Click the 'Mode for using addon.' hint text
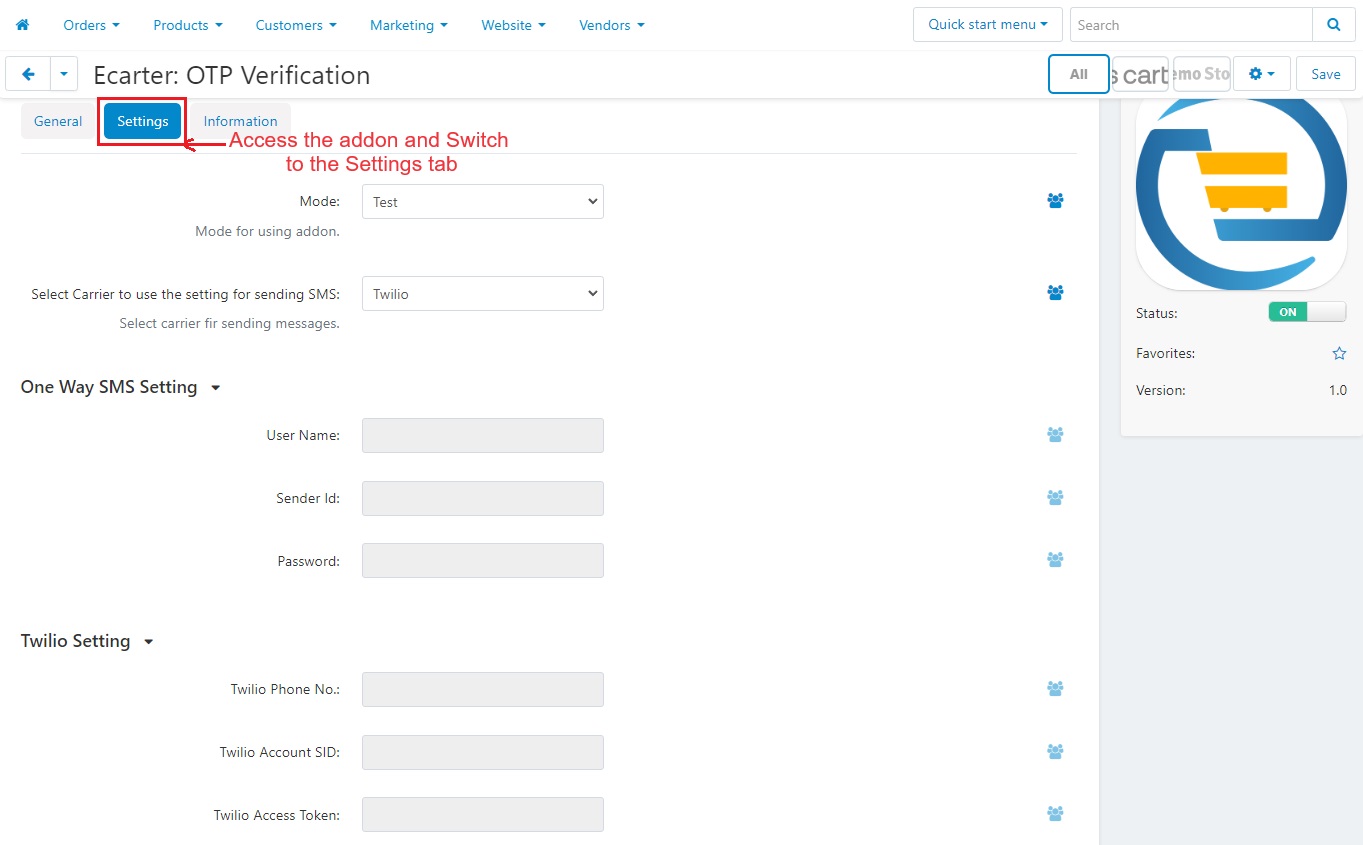 [267, 231]
